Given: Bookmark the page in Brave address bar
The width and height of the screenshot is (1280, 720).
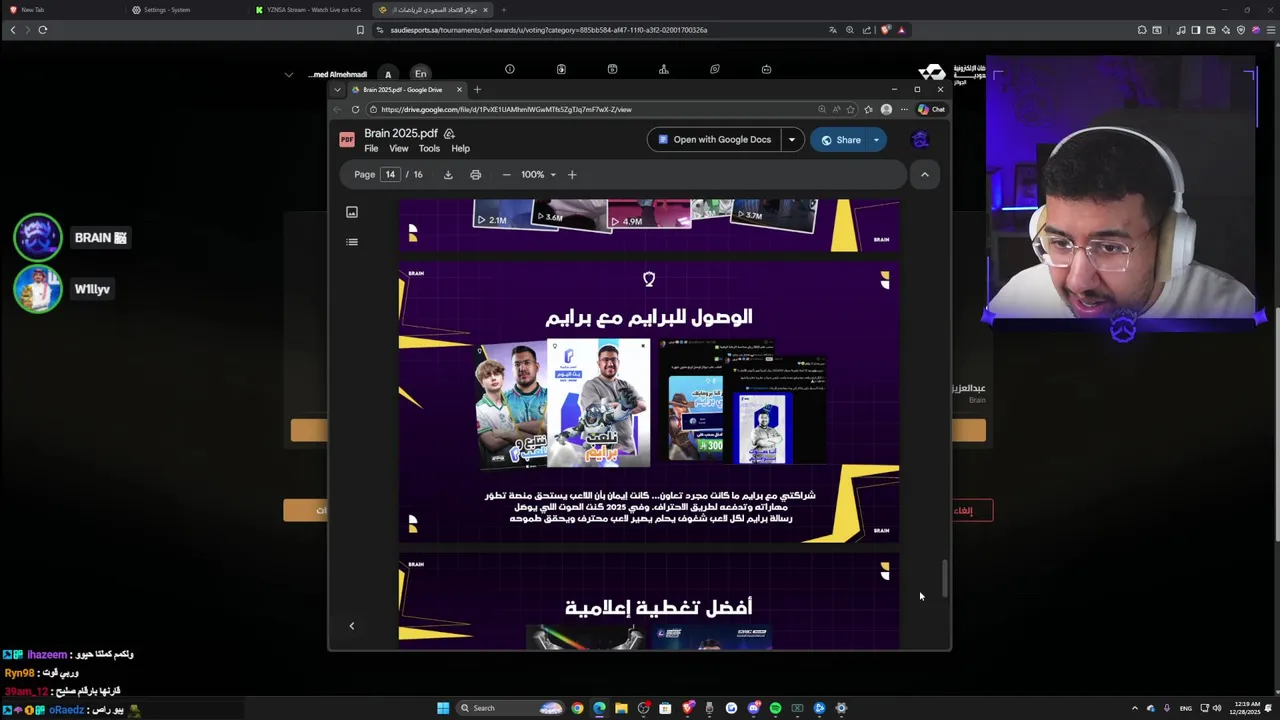Looking at the screenshot, I should 360,30.
